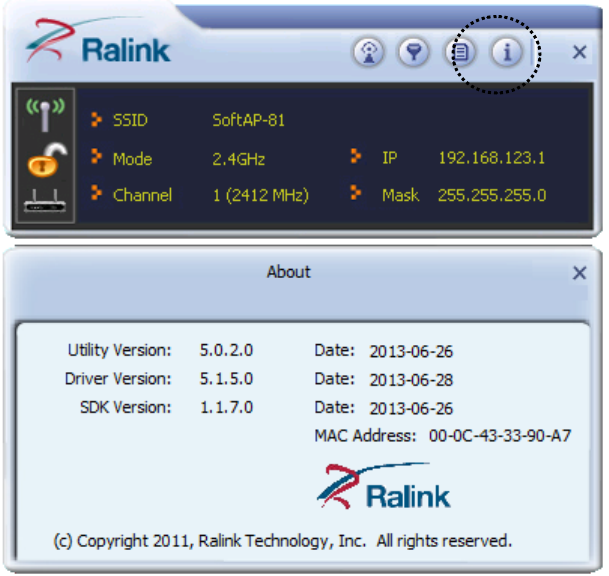Click the IP address 192.168.123.1
This screenshot has width=609, height=576.
tap(492, 158)
